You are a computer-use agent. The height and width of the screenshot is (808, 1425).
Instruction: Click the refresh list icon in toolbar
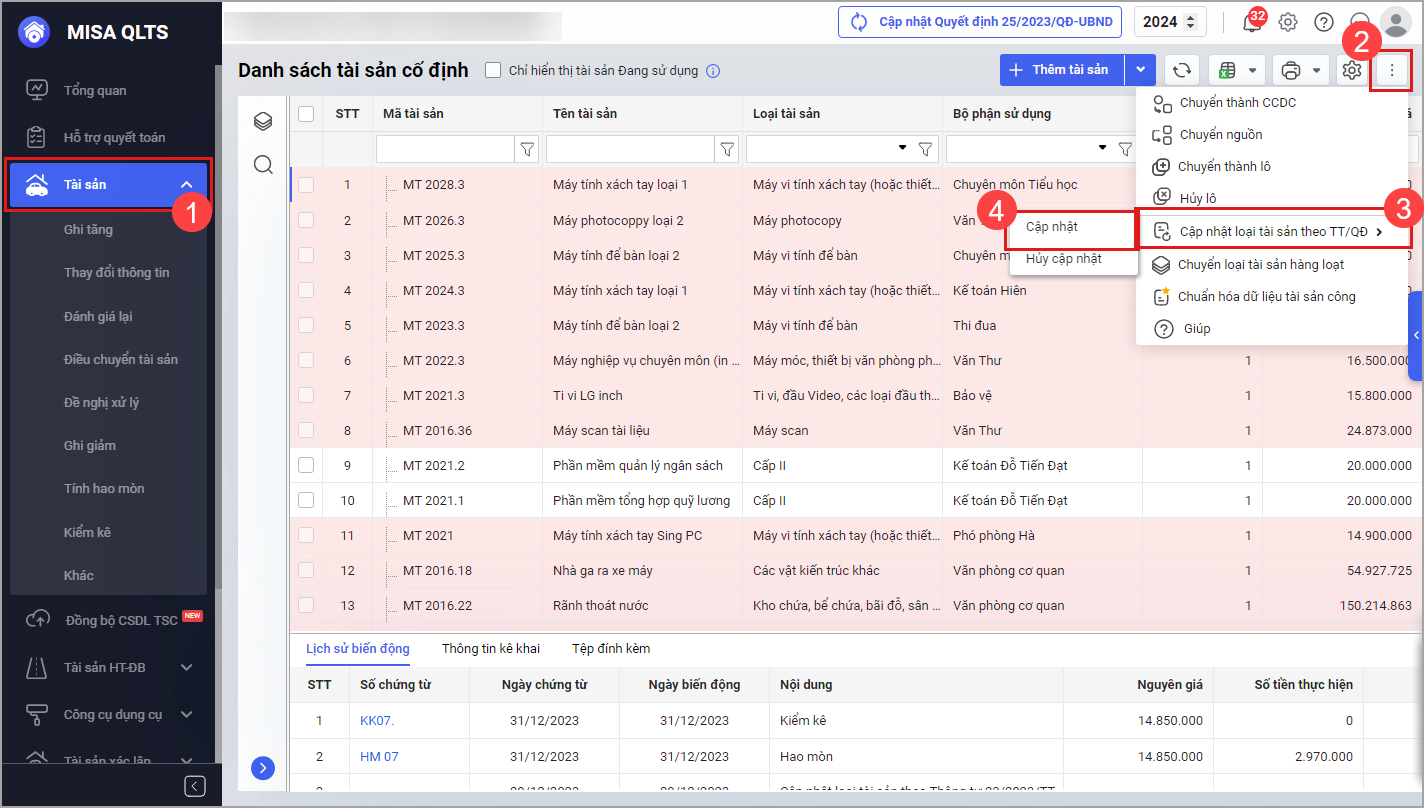coord(1182,70)
